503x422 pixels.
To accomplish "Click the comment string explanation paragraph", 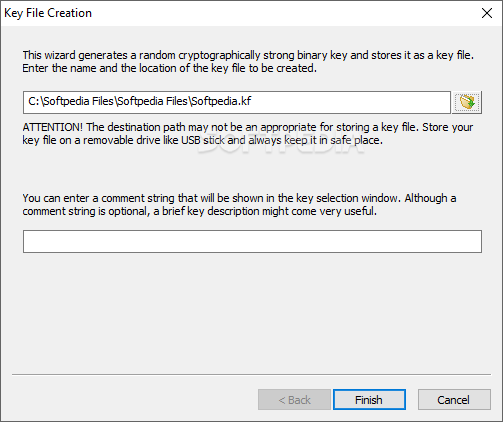I will point(239,204).
